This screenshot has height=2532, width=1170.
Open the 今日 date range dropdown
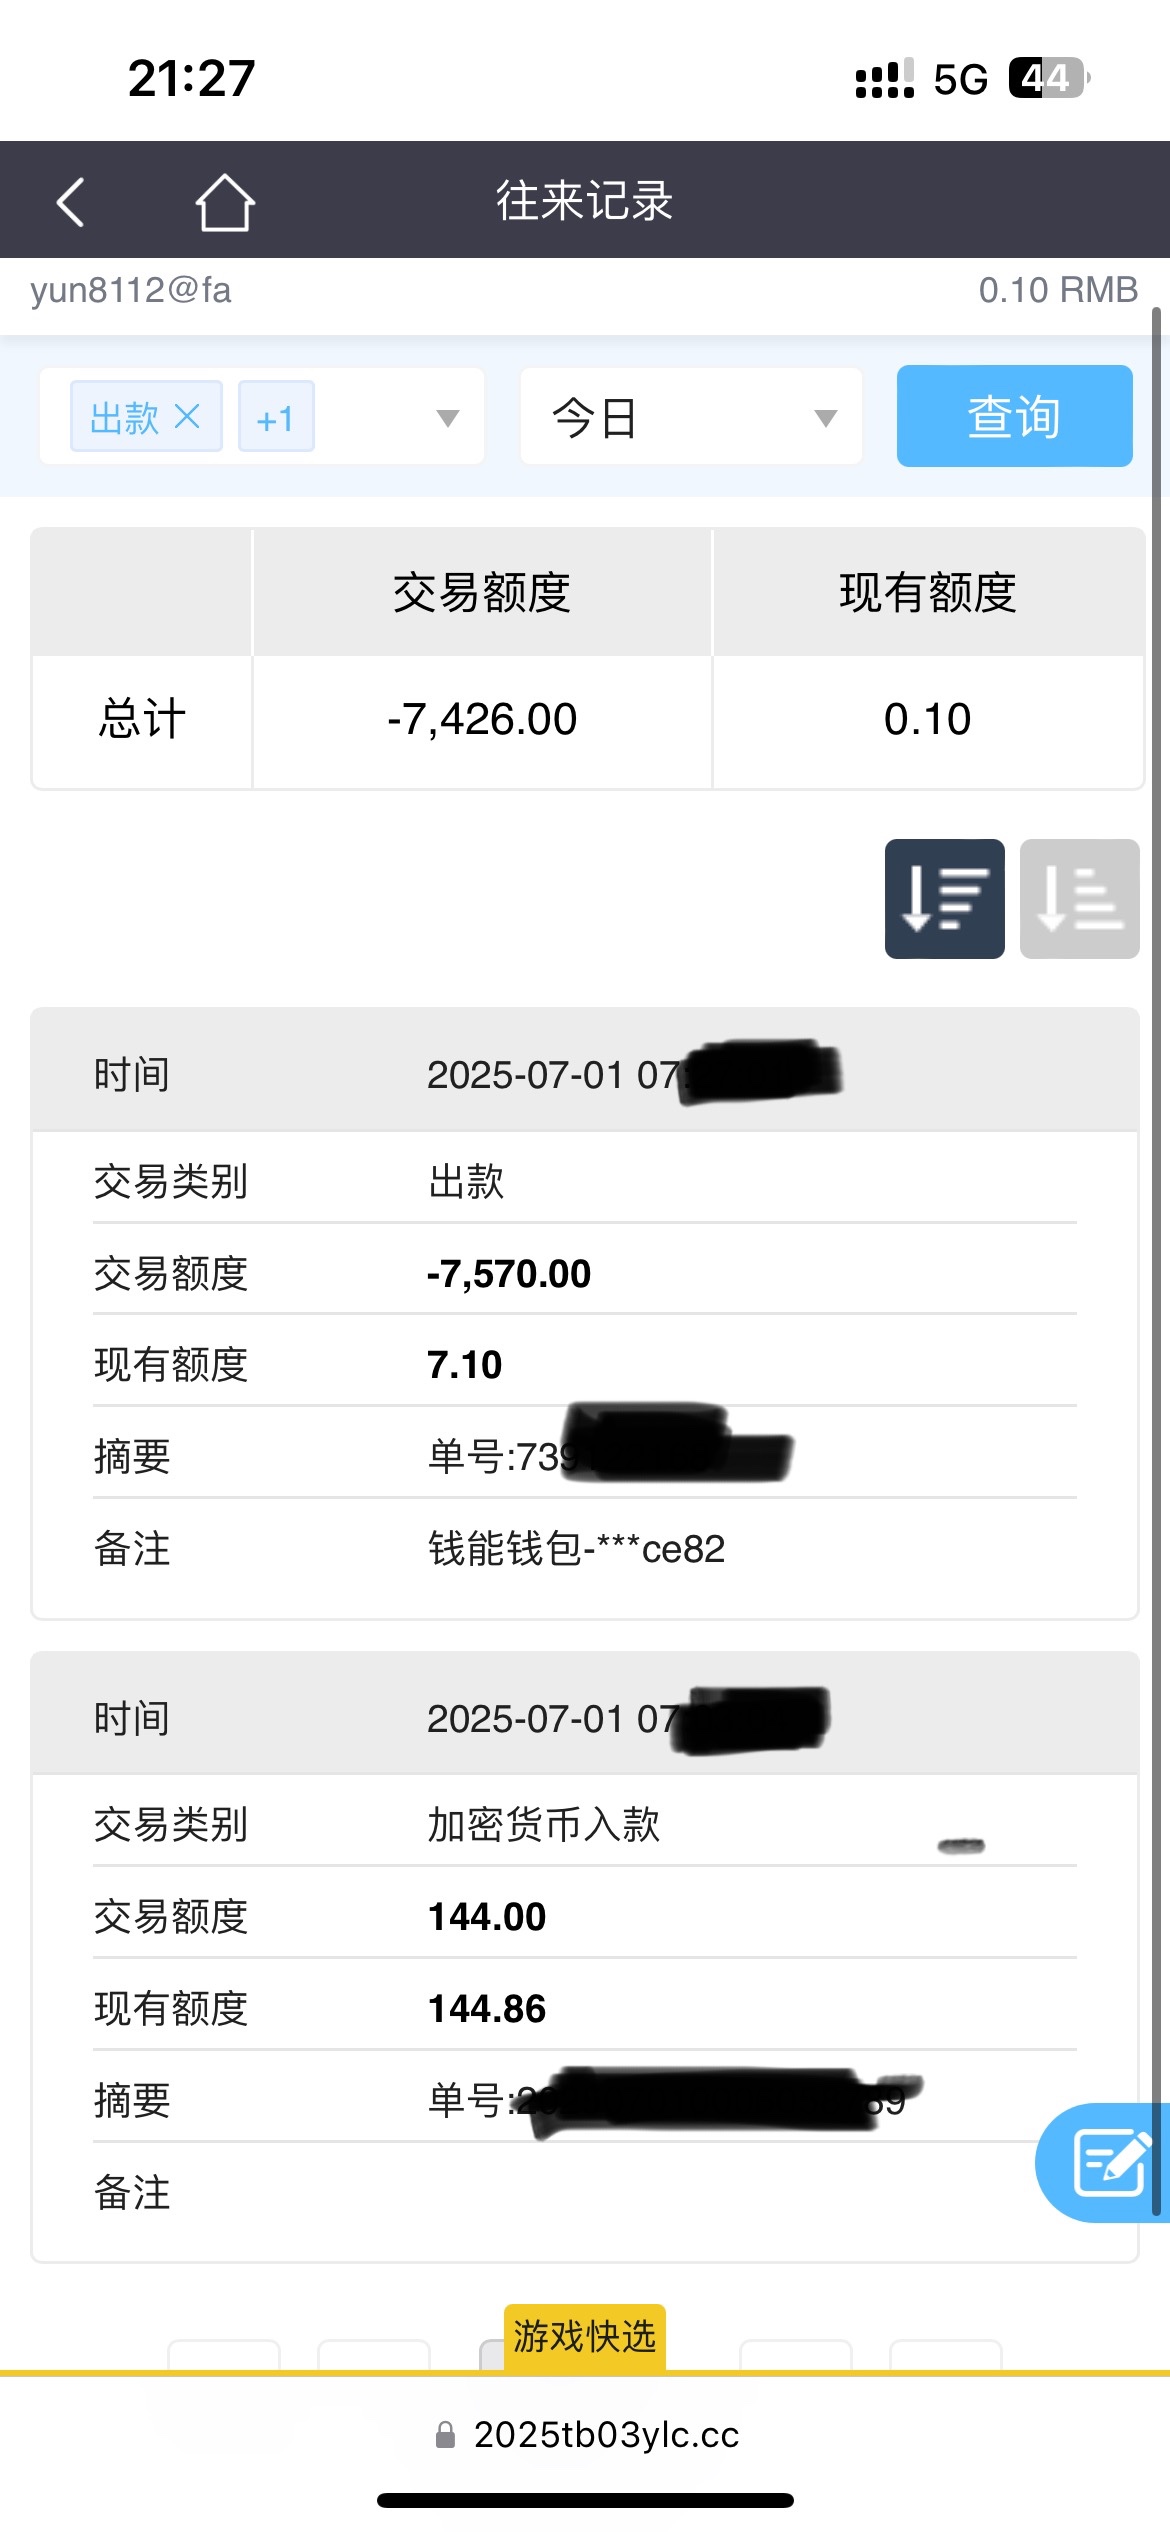[x=691, y=416]
